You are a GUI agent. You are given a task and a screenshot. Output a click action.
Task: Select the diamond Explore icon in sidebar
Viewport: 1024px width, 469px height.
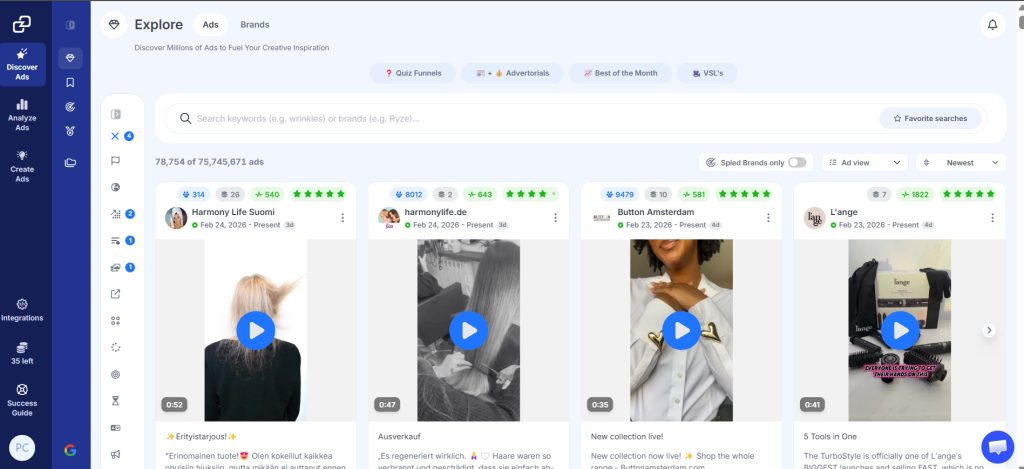pos(71,57)
